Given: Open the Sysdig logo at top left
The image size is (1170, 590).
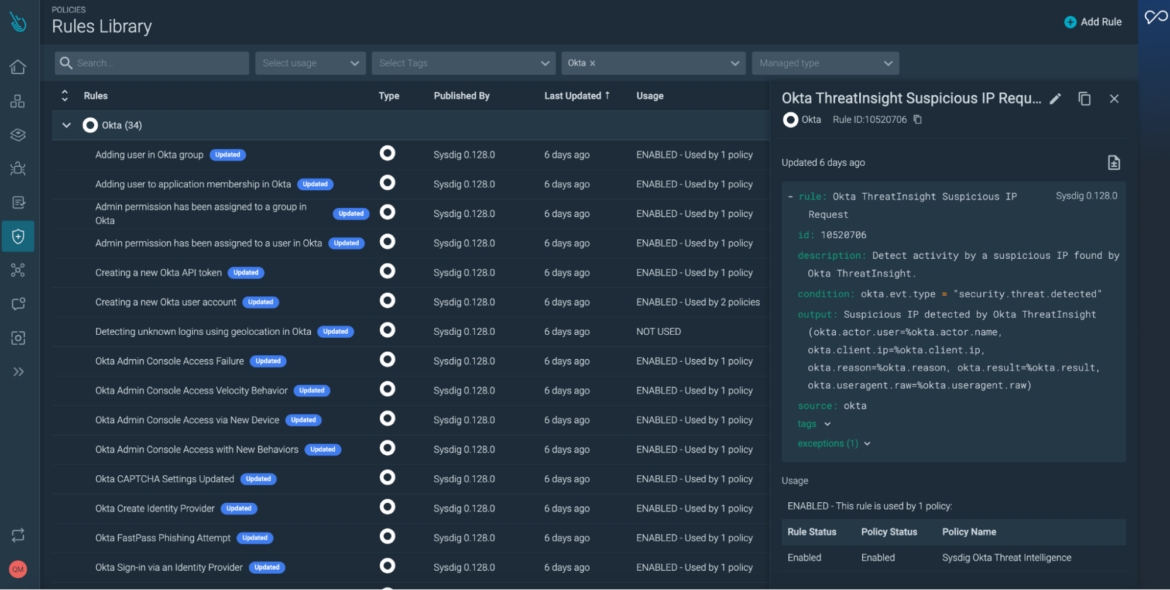Looking at the screenshot, I should (17, 20).
